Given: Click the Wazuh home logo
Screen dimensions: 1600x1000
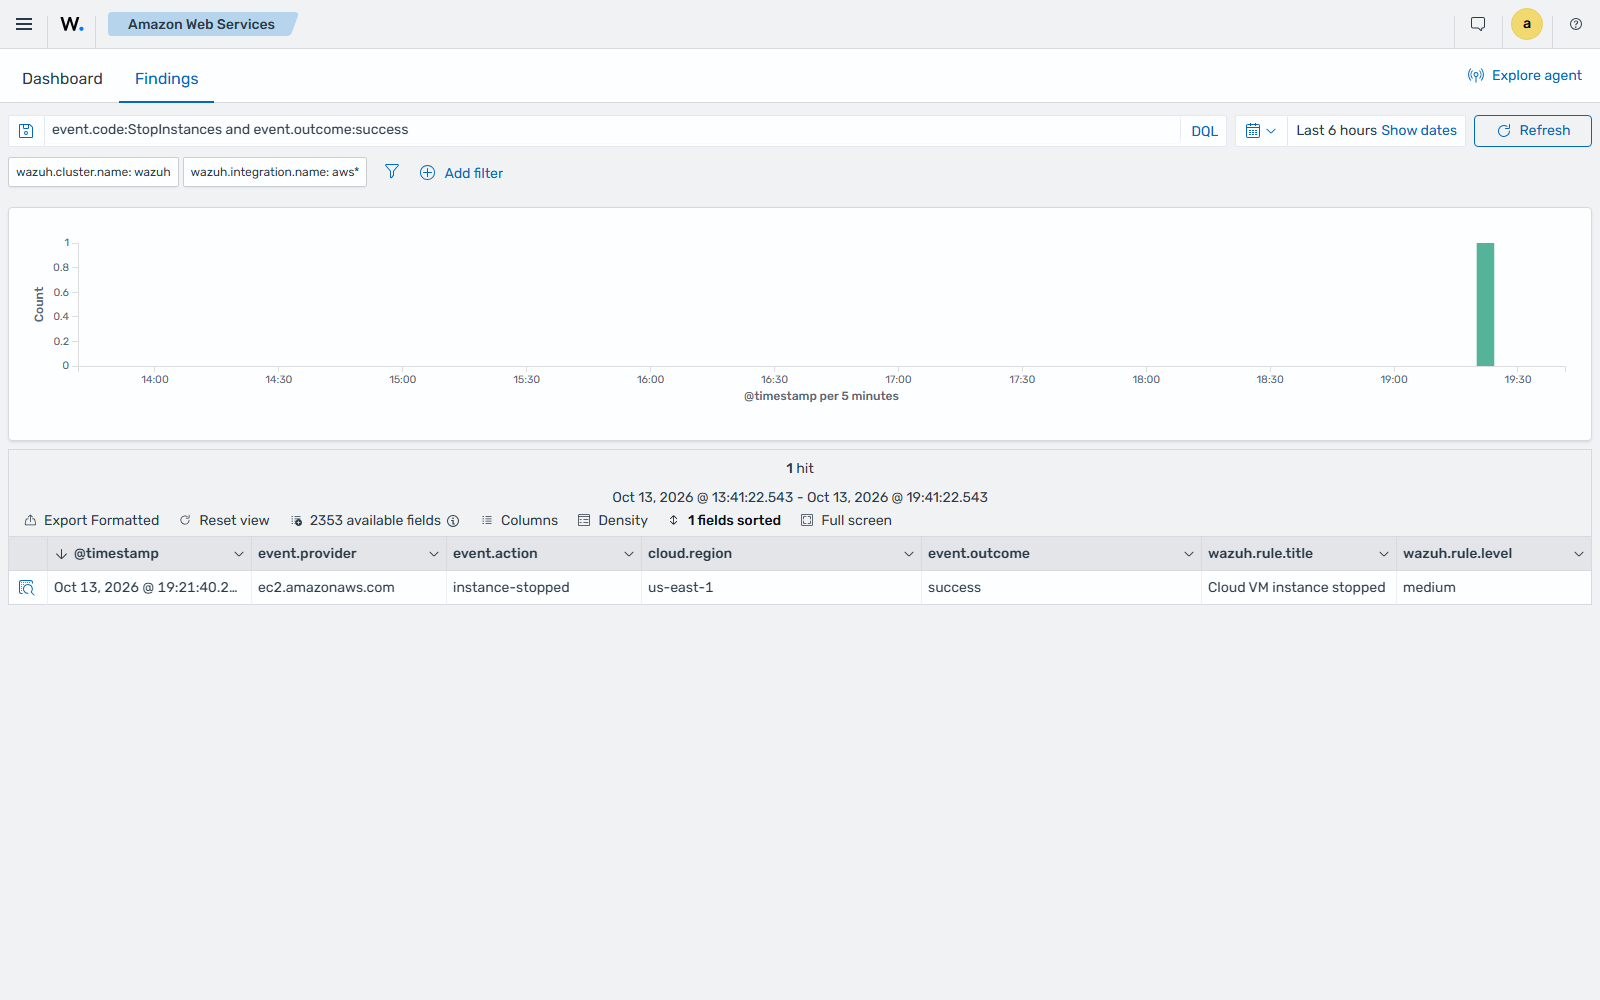Looking at the screenshot, I should [x=72, y=24].
